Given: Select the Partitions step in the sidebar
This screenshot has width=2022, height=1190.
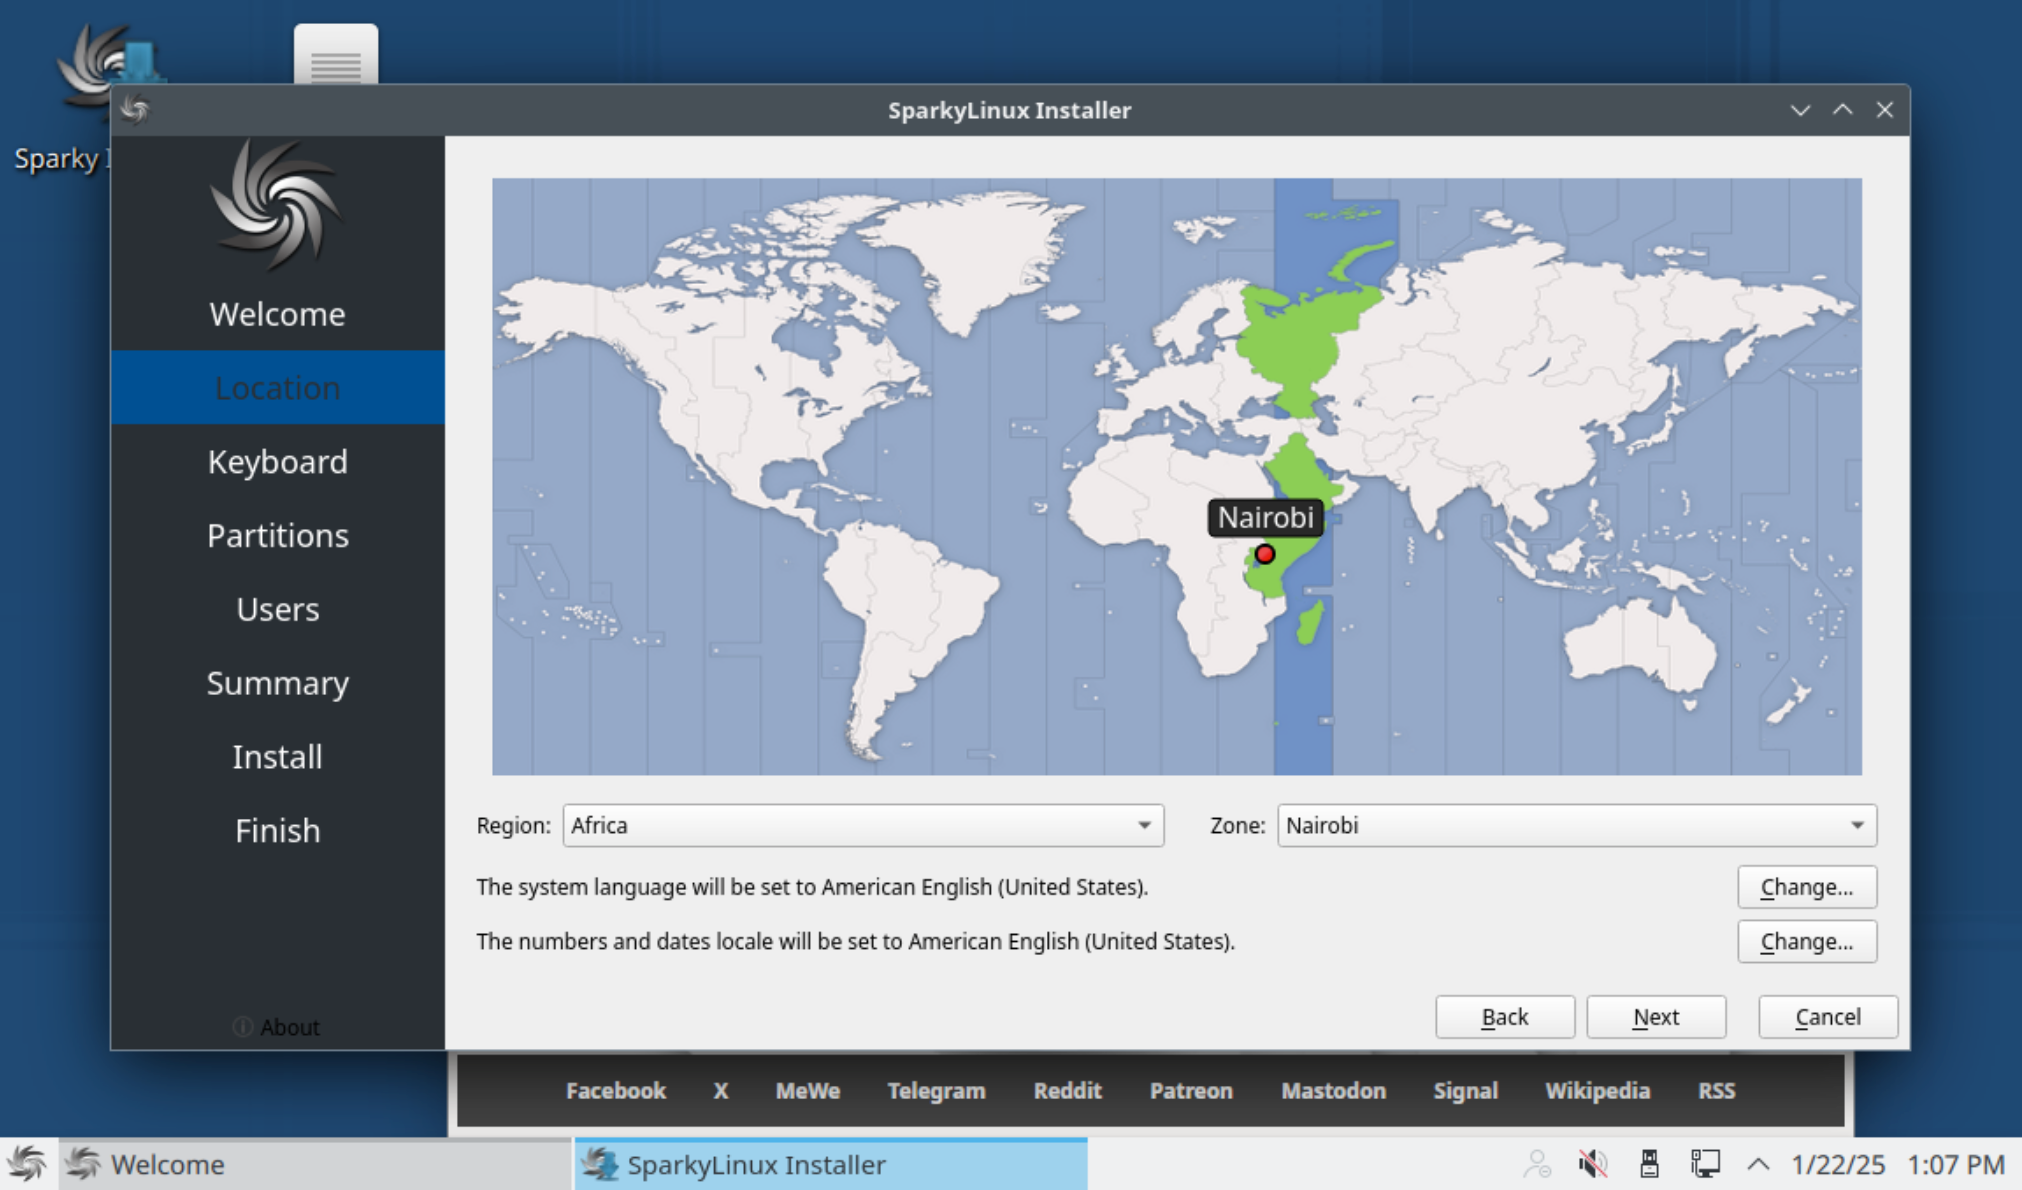Looking at the screenshot, I should (x=277, y=535).
